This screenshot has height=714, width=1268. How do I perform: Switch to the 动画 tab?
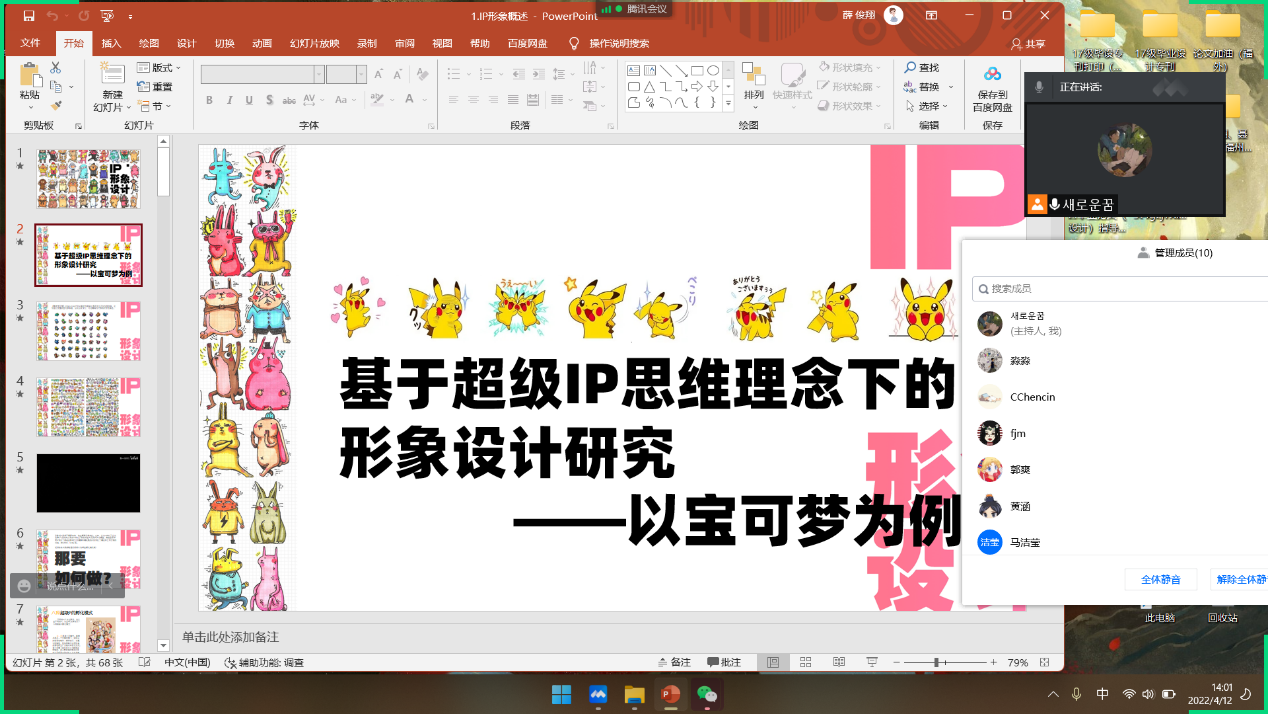(262, 44)
